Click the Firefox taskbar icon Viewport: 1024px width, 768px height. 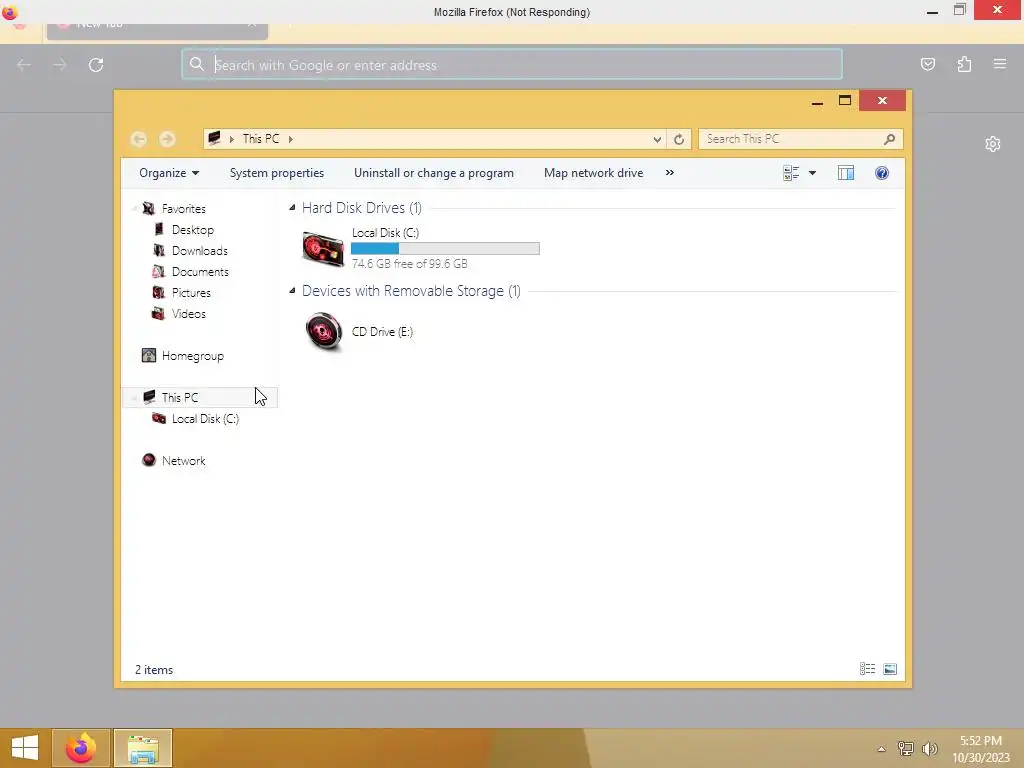click(81, 748)
